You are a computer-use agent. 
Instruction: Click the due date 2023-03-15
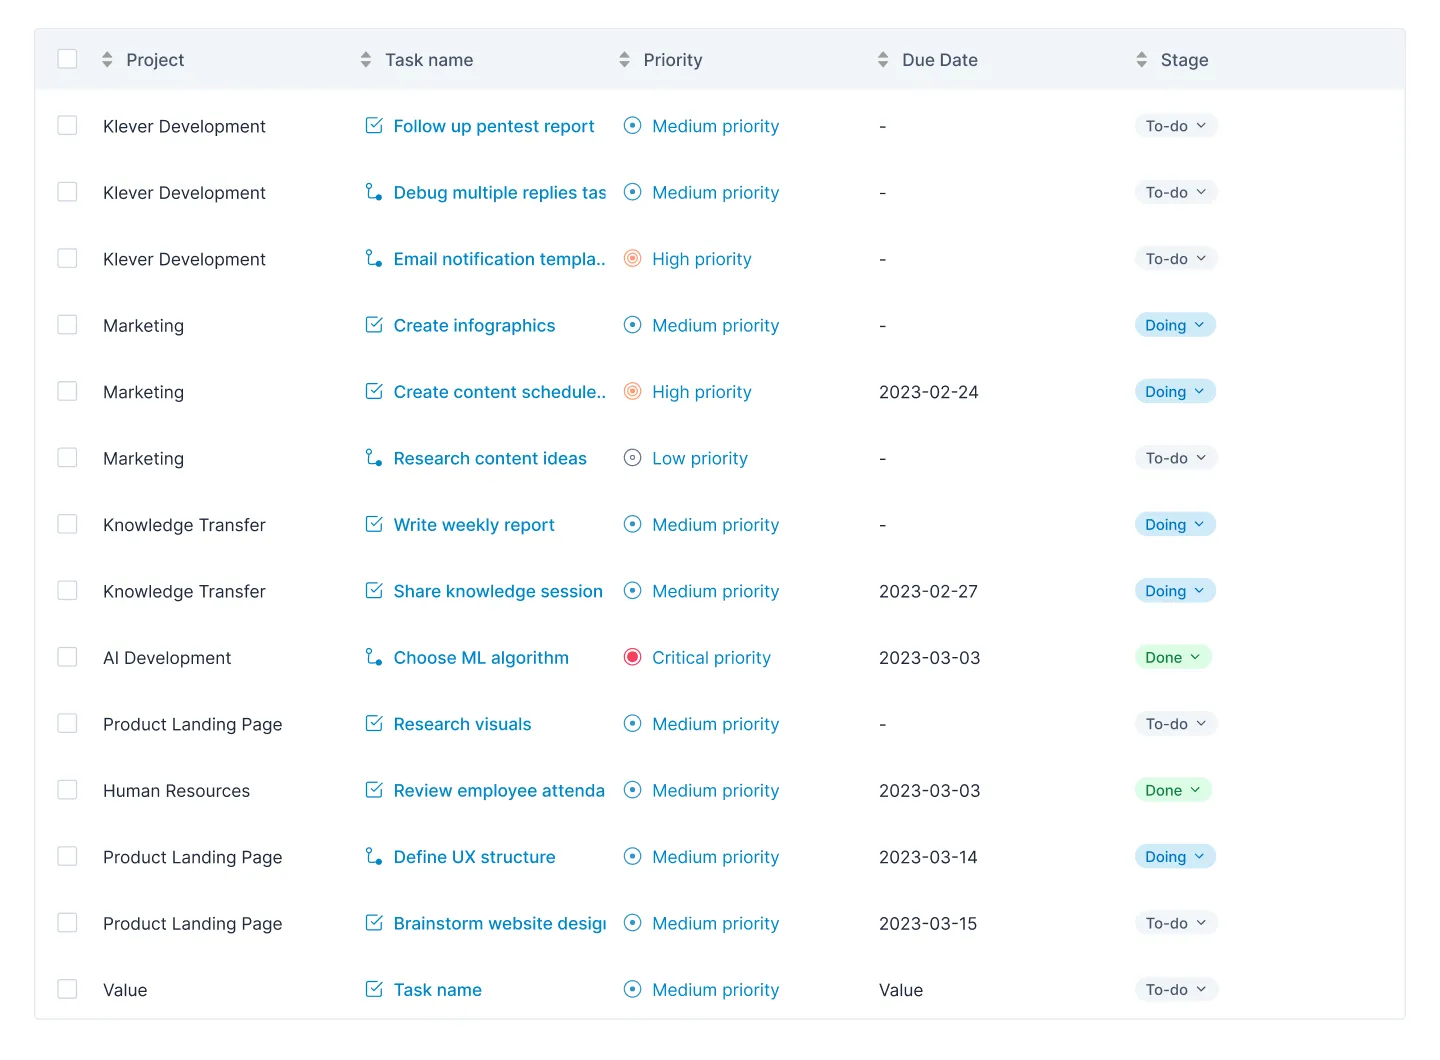[x=929, y=923]
